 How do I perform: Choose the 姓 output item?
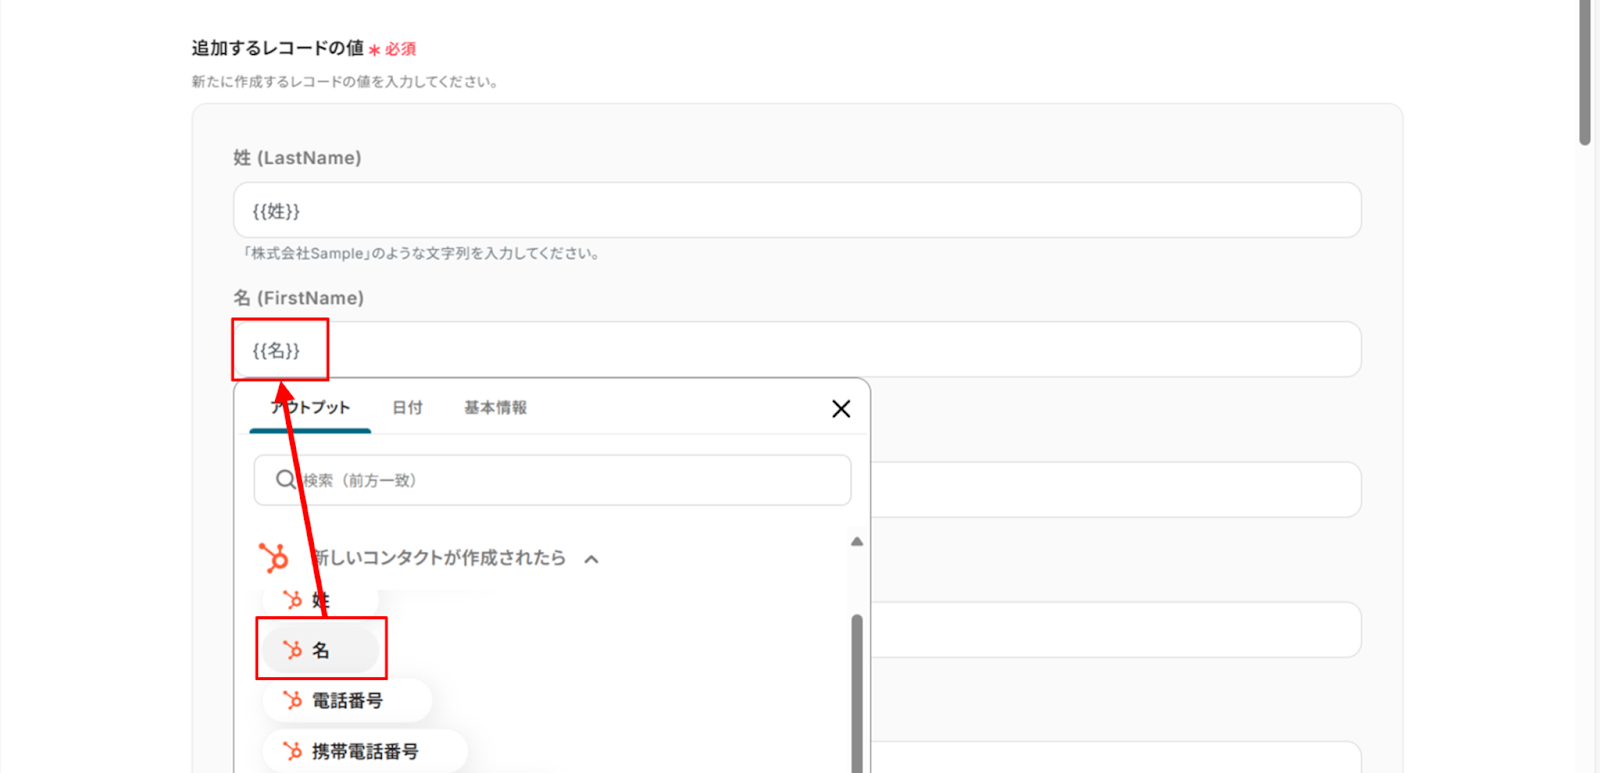coord(320,600)
